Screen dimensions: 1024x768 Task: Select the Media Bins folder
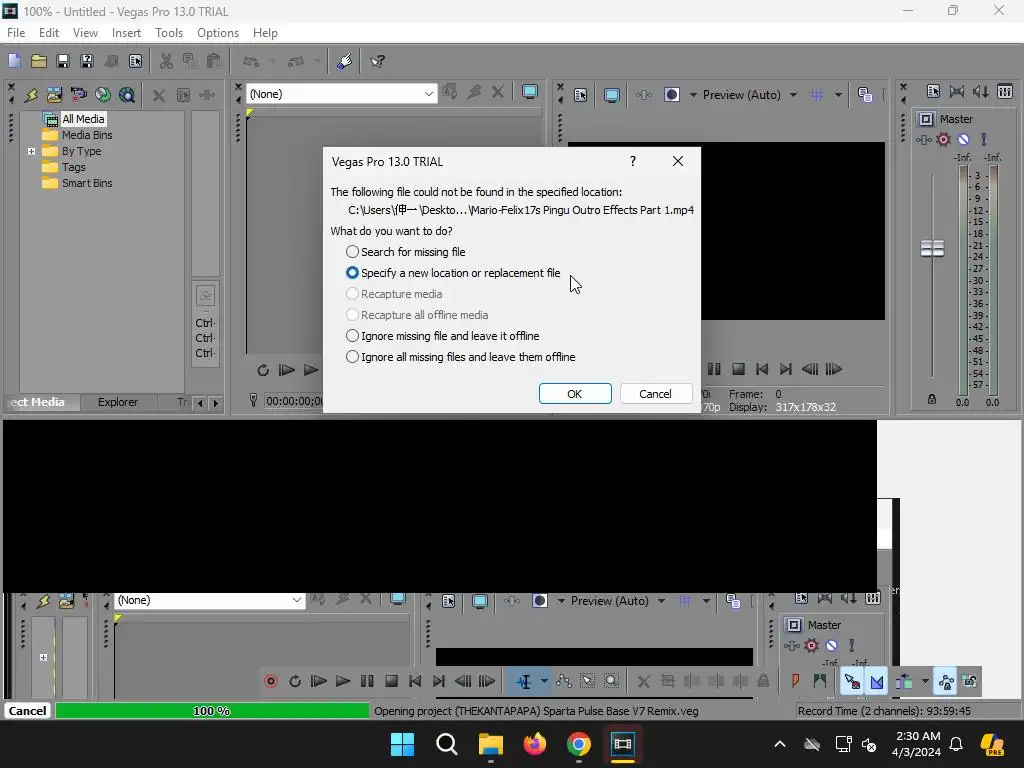click(86, 135)
